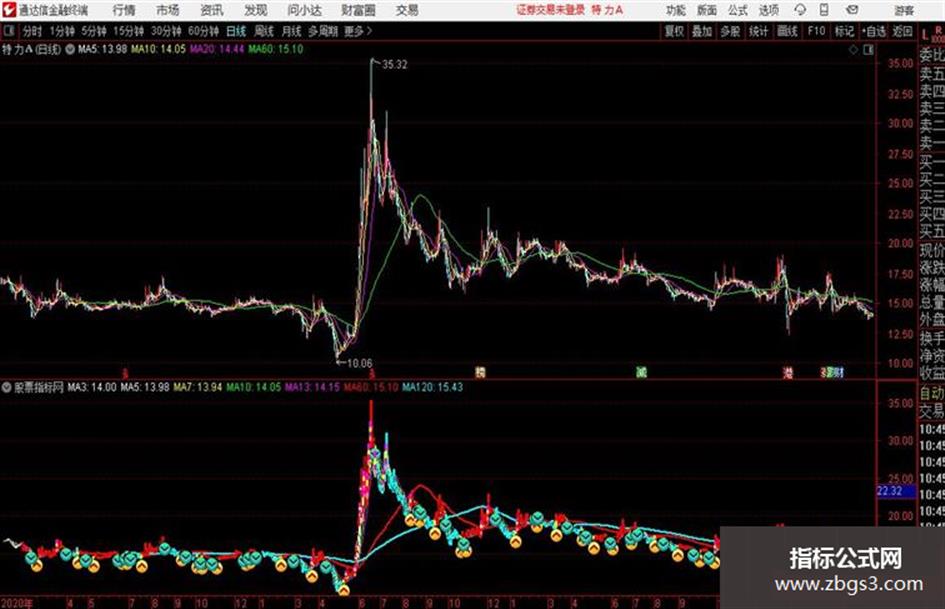Click the 游客 user account label
Image resolution: width=945 pixels, height=609 pixels.
(x=903, y=10)
